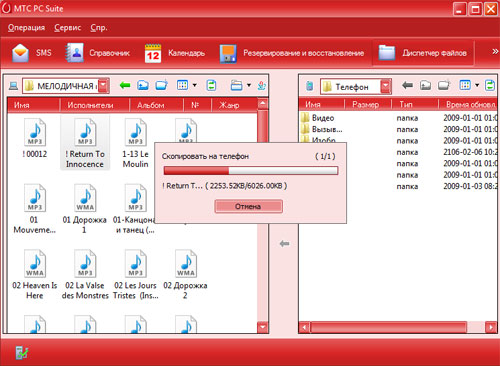Select the ! 00012 MP3 file

(35, 139)
